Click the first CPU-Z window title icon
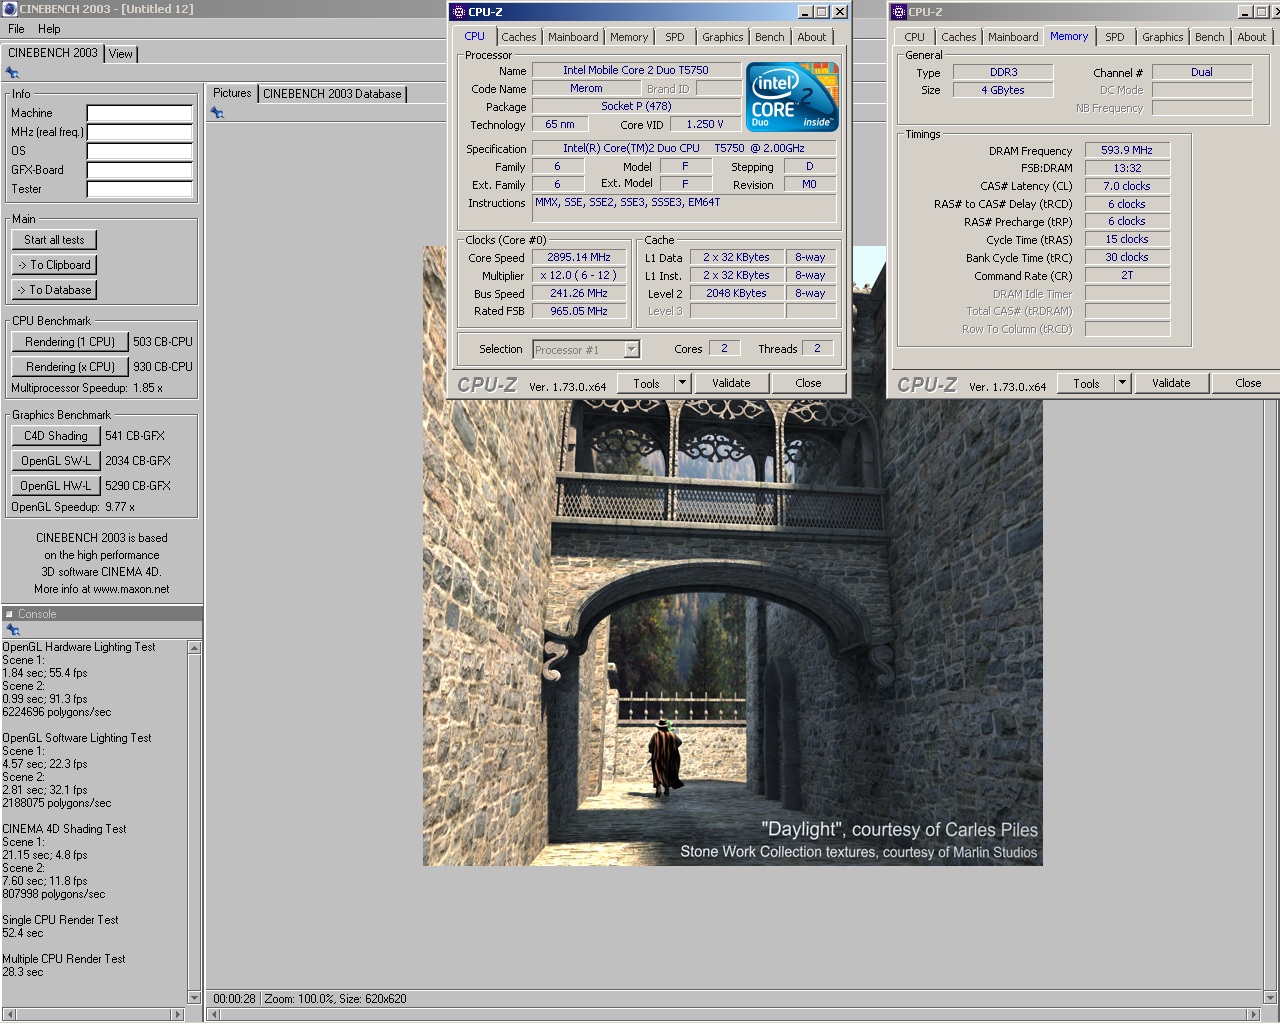The width and height of the screenshot is (1280, 1024). pyautogui.click(x=459, y=12)
